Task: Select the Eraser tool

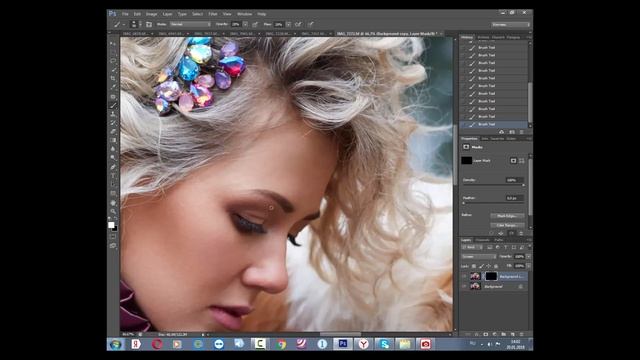Action: pos(113,131)
